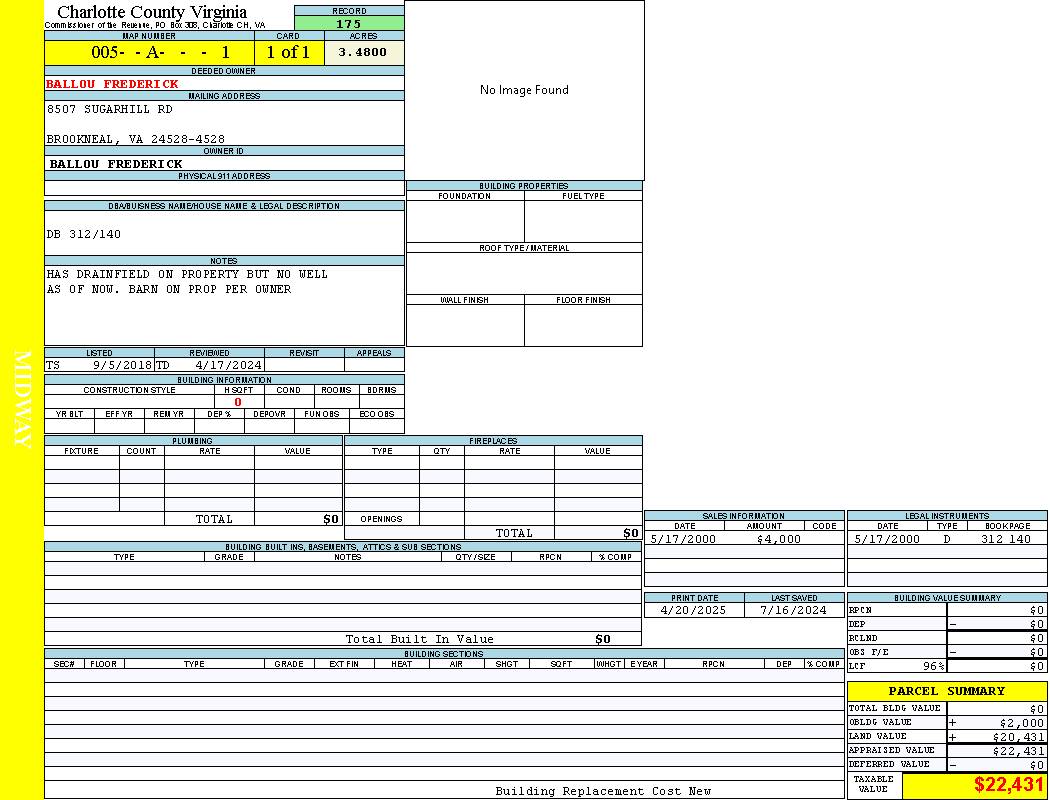This screenshot has width=1050, height=800.
Task: Click the last saved date 7/16/2024
Action: click(x=793, y=610)
